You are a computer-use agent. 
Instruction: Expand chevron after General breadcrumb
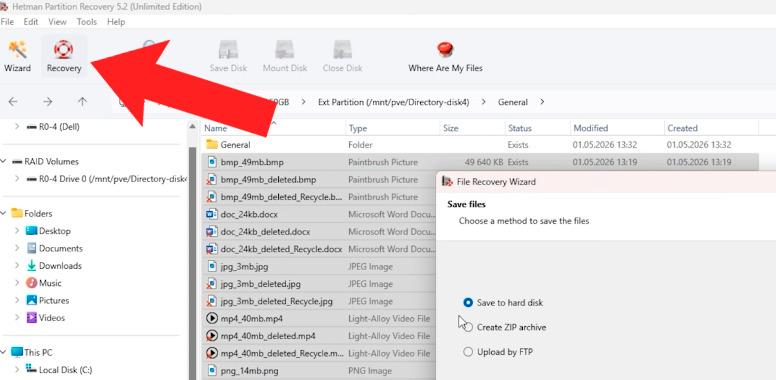coord(542,102)
